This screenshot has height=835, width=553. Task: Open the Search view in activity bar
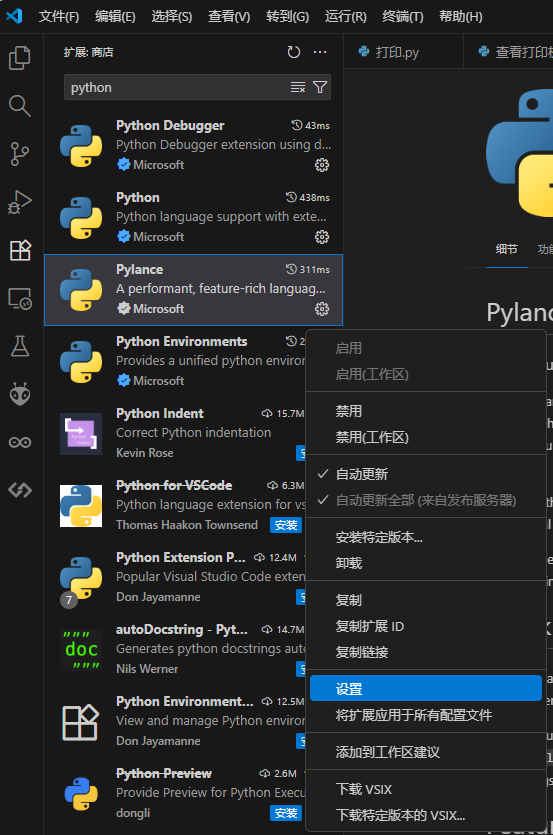[20, 106]
